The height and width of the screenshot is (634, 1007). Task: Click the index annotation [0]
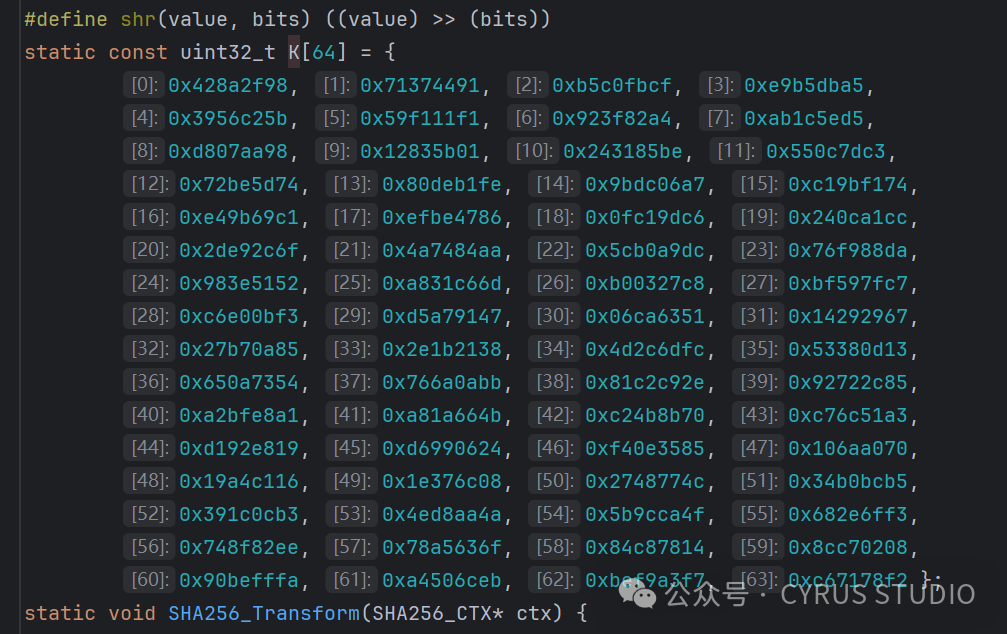tap(142, 85)
